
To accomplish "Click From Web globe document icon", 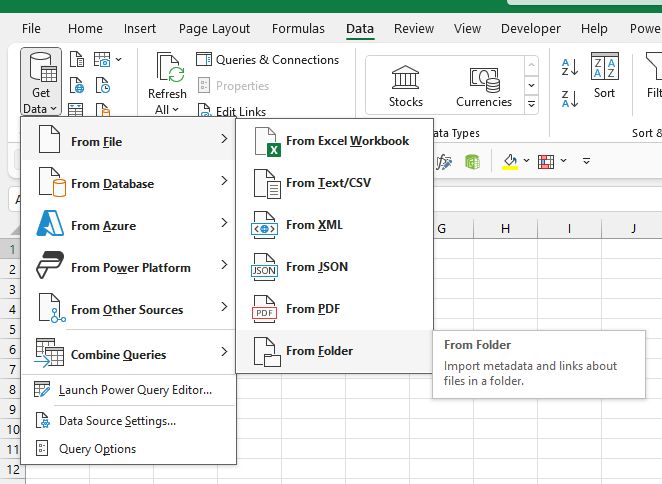I will tap(77, 85).
